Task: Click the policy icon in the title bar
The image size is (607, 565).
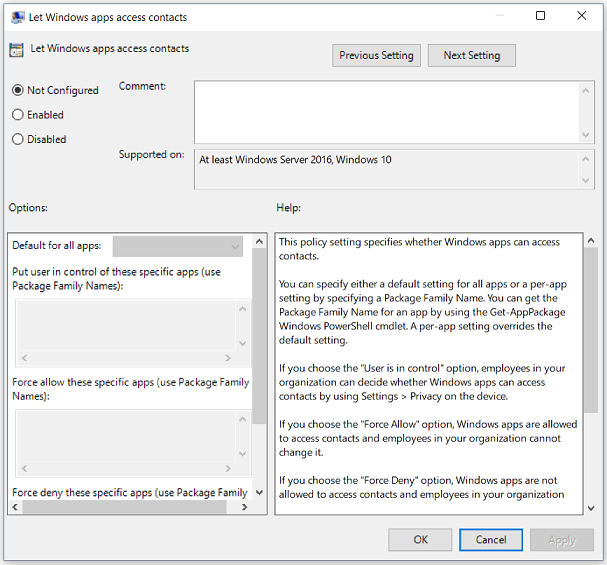Action: coord(17,17)
